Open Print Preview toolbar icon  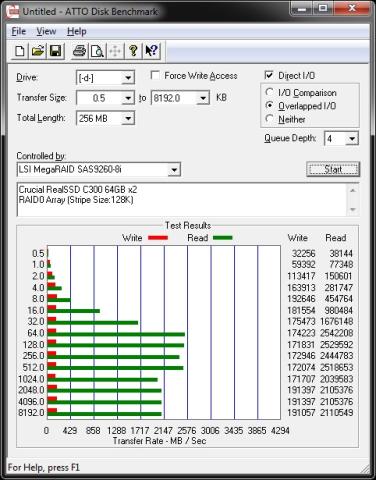(x=97, y=52)
